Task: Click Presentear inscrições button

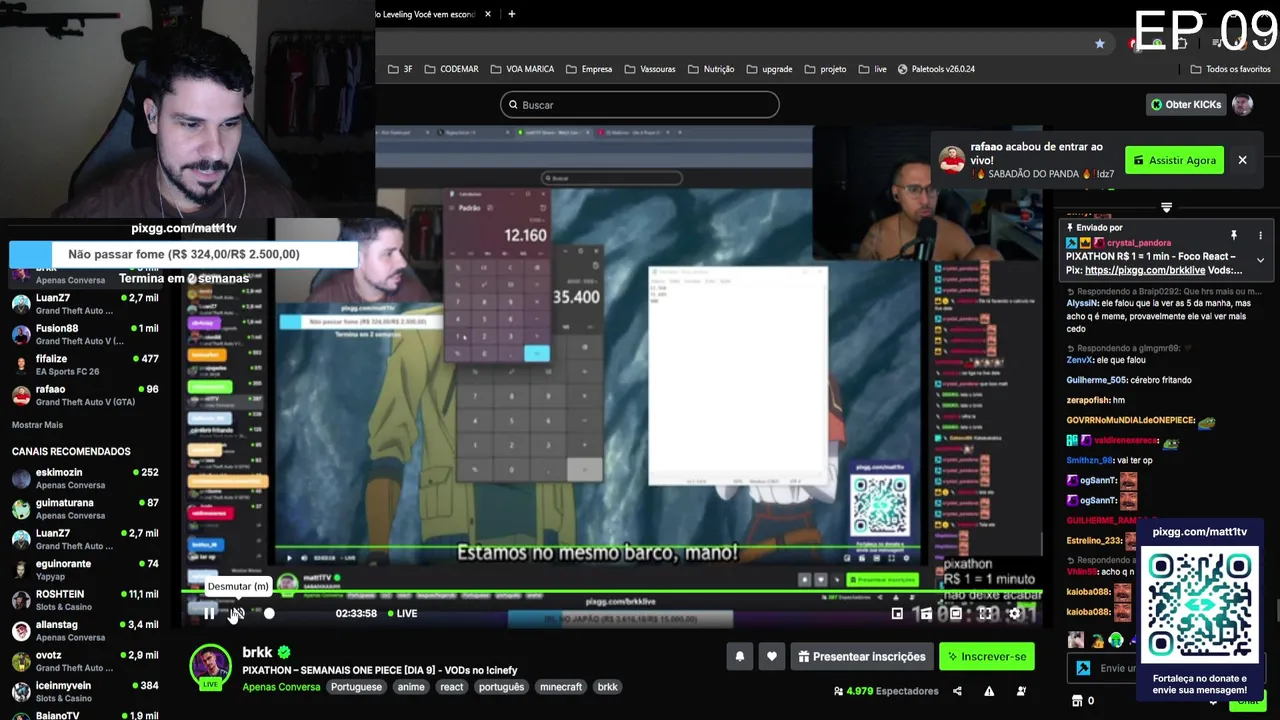Action: (861, 656)
